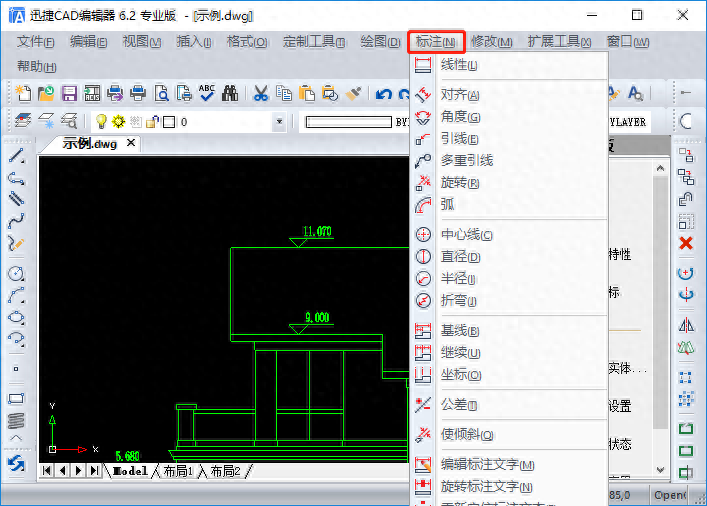
Task: Click the Match properties brush icon
Action: click(353, 93)
